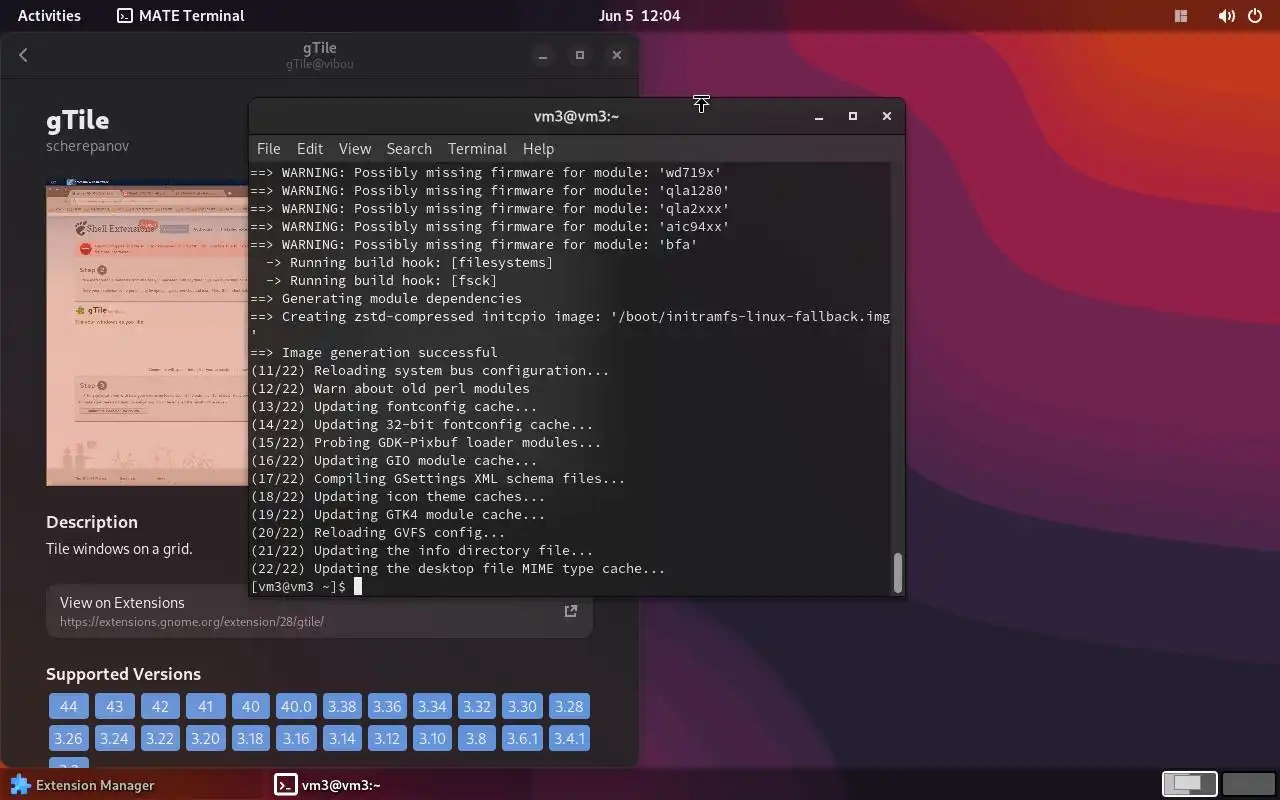Click the terminal prompt line [vm3@vm3 ~]$

(298, 586)
